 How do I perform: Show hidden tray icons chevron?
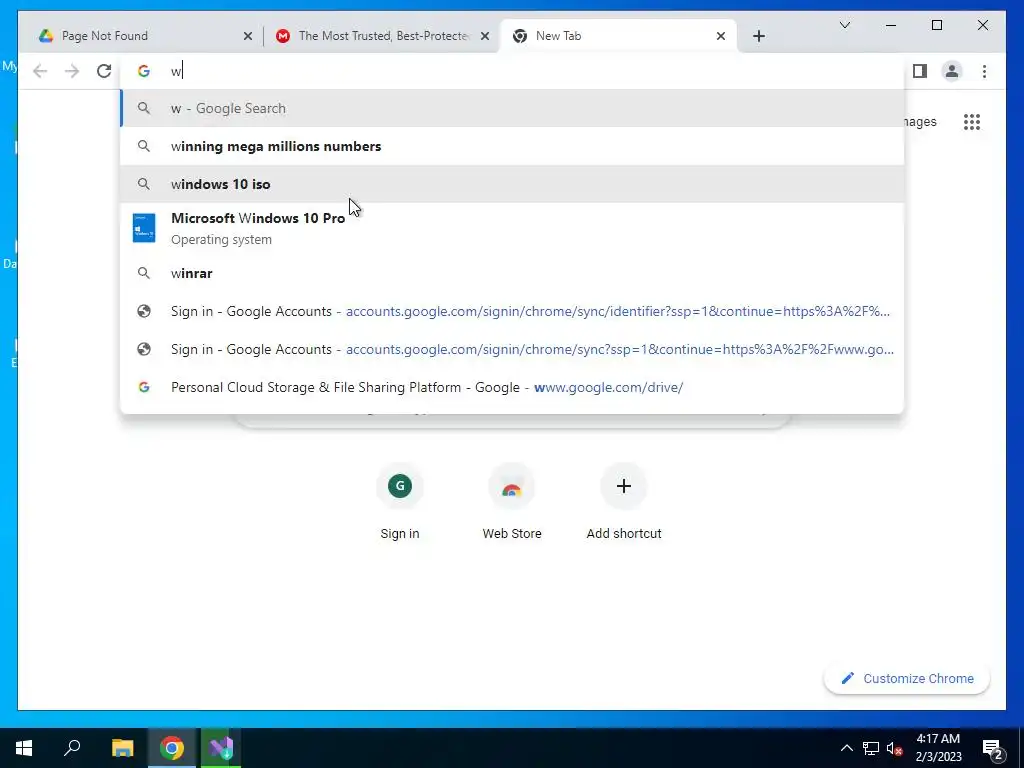pos(846,748)
